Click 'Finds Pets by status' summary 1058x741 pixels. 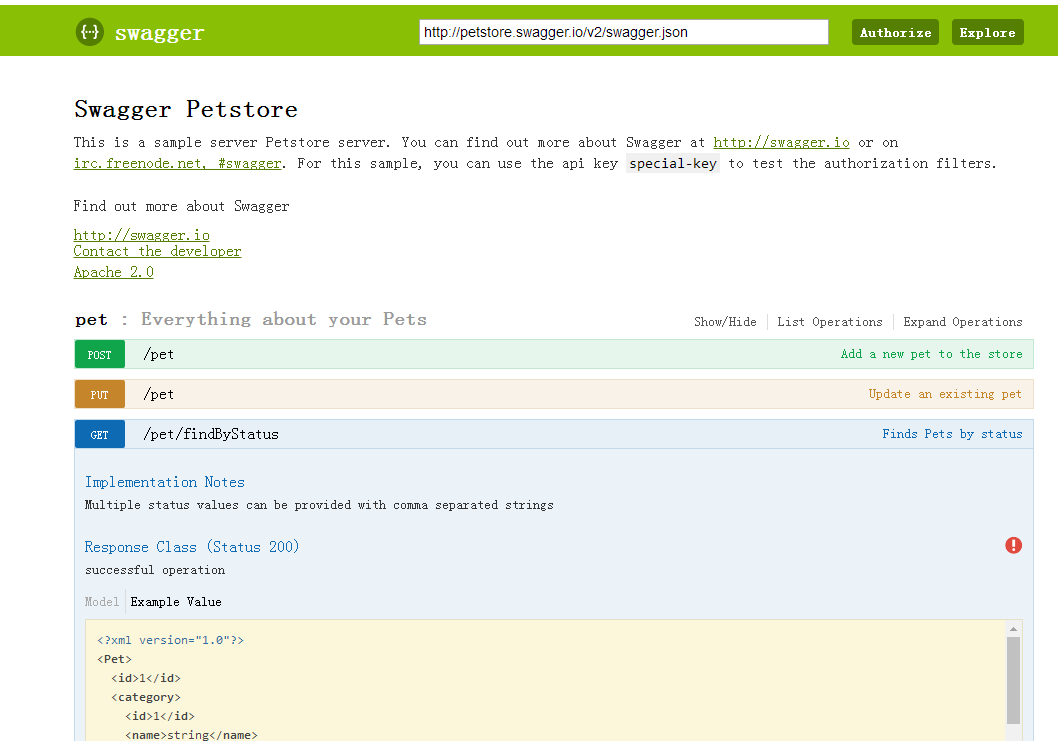tap(952, 433)
